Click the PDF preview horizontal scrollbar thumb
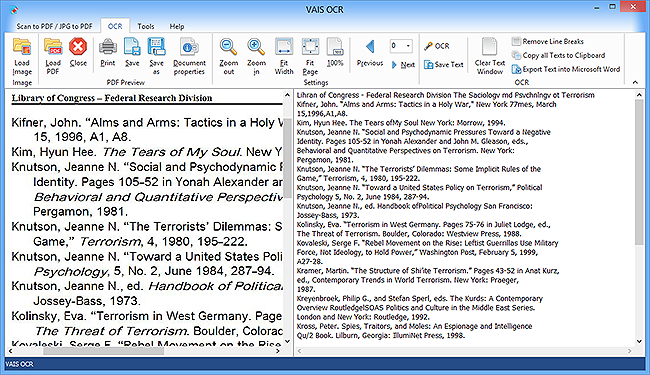650x375 pixels. click(103, 351)
